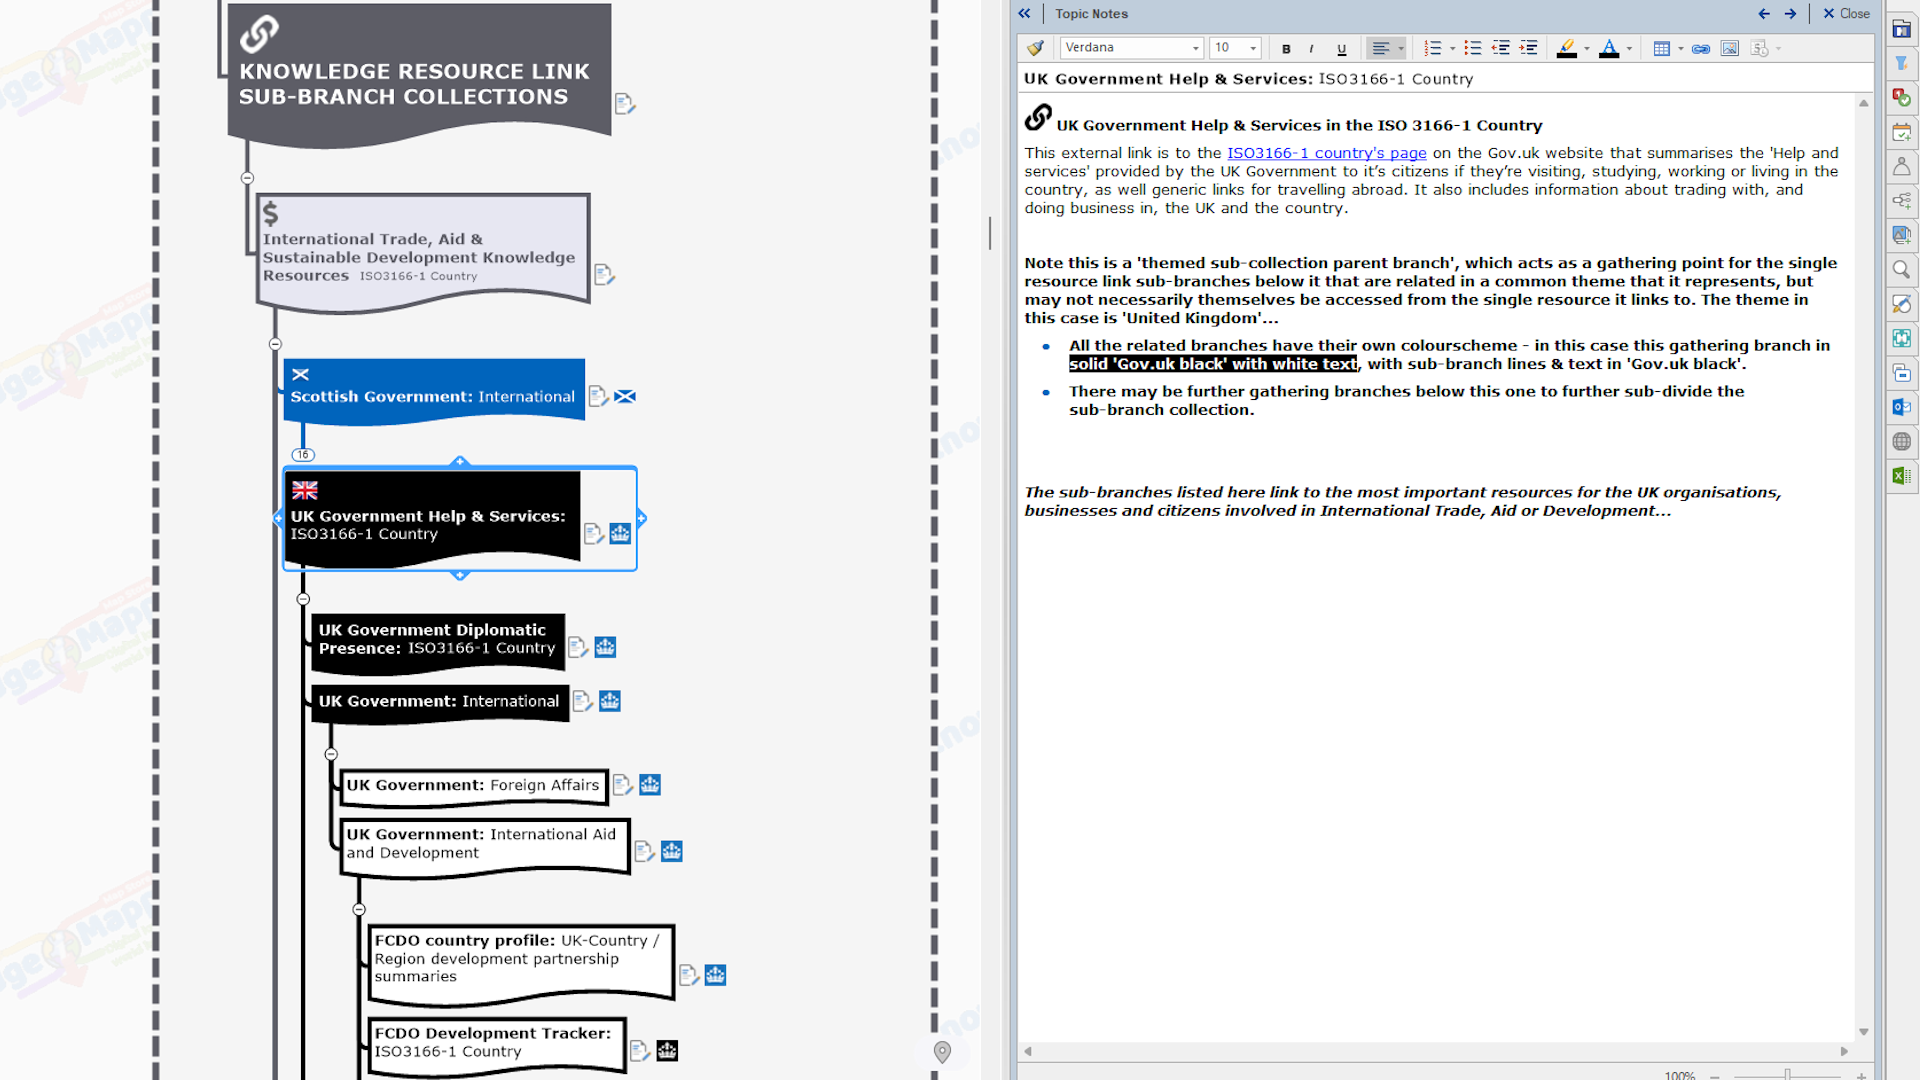Viewport: 1920px width, 1080px height.
Task: Increase indent in the notes toolbar
Action: coord(1528,48)
